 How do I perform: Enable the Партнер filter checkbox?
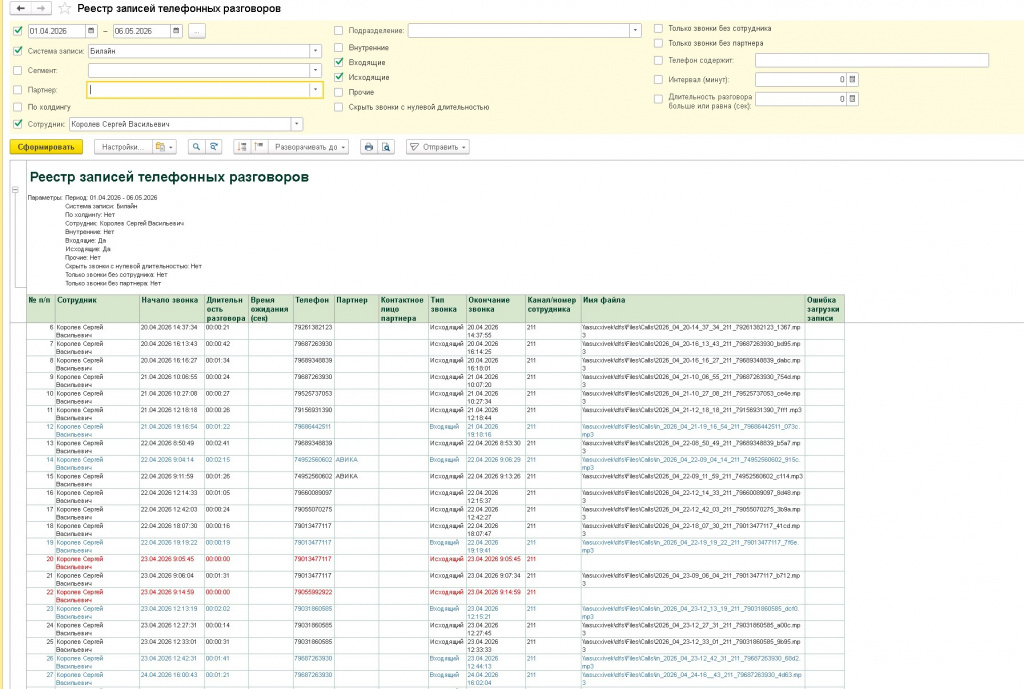tap(18, 90)
